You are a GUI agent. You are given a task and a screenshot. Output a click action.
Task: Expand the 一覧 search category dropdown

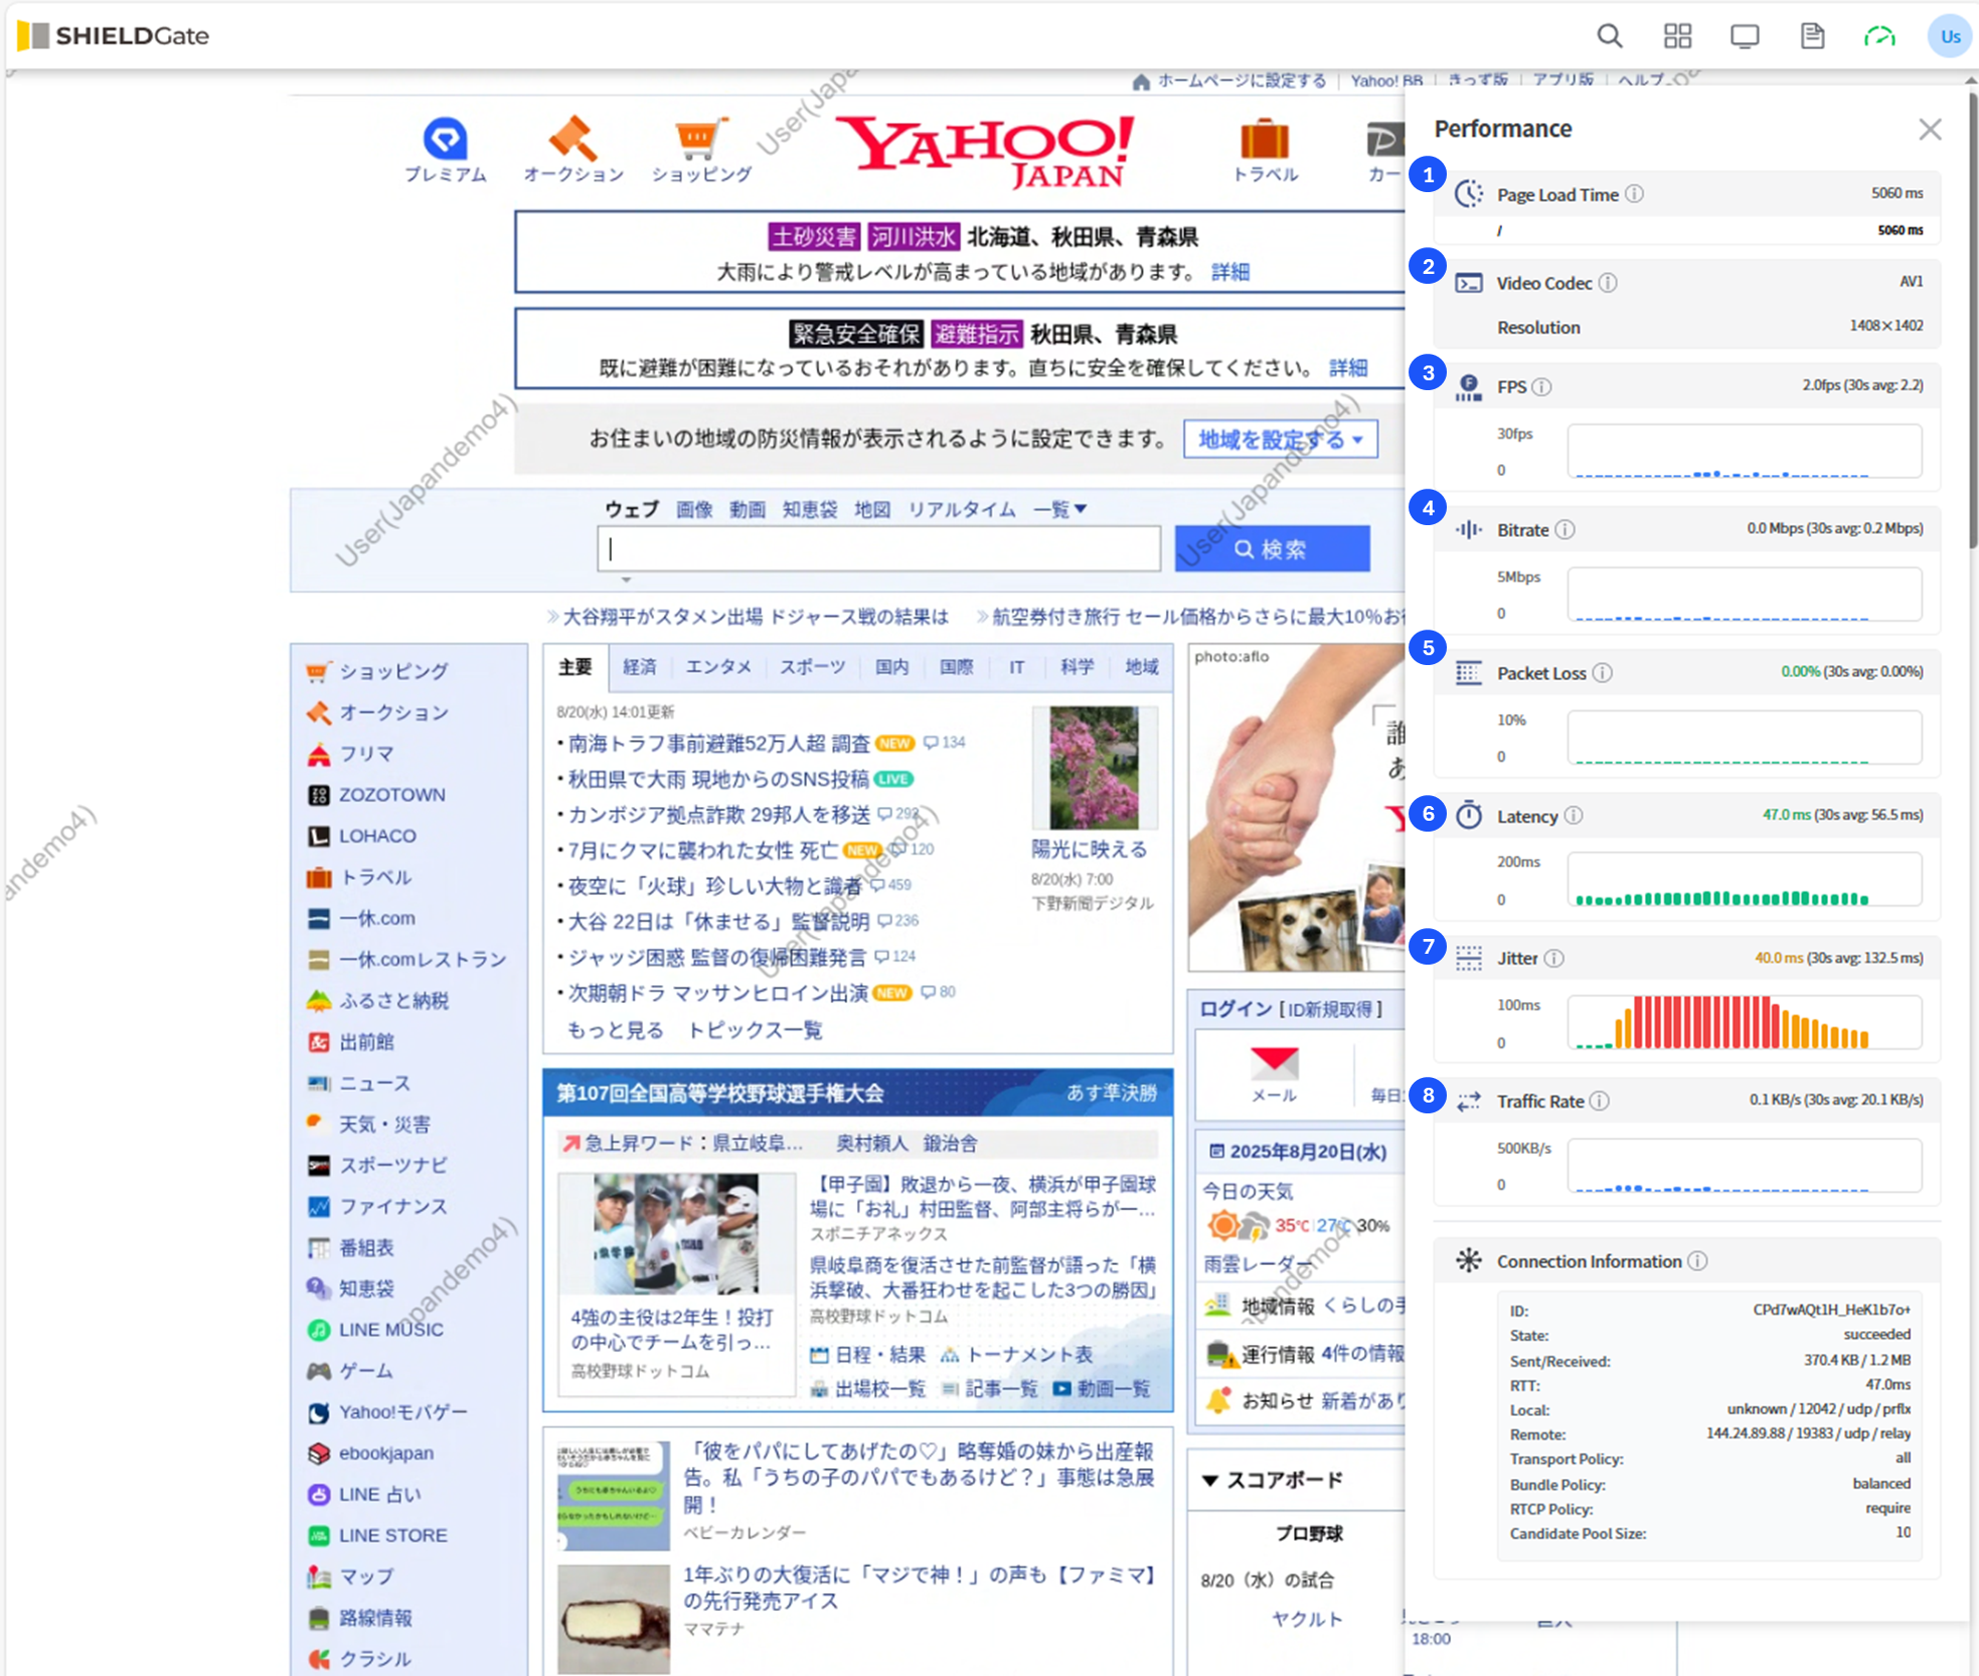click(1060, 509)
